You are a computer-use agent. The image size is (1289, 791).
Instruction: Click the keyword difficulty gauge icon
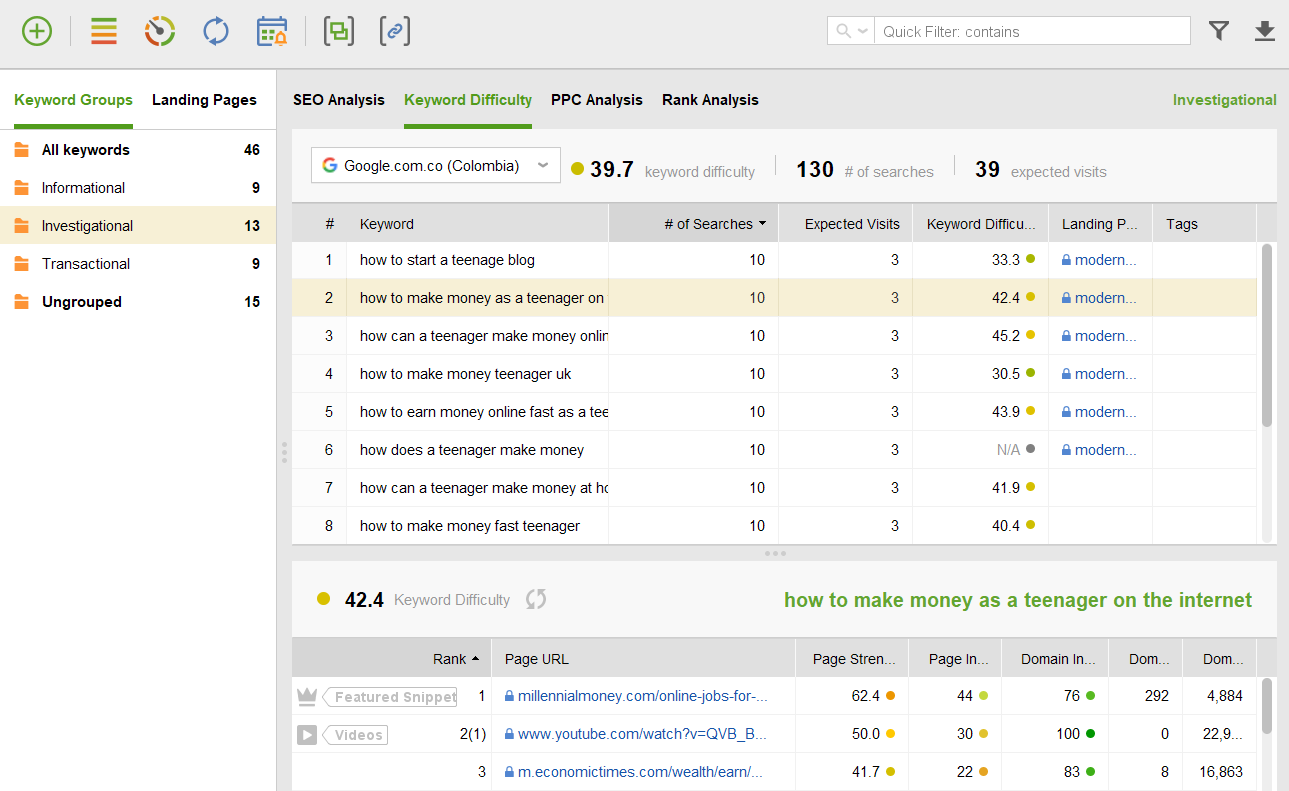pos(160,31)
